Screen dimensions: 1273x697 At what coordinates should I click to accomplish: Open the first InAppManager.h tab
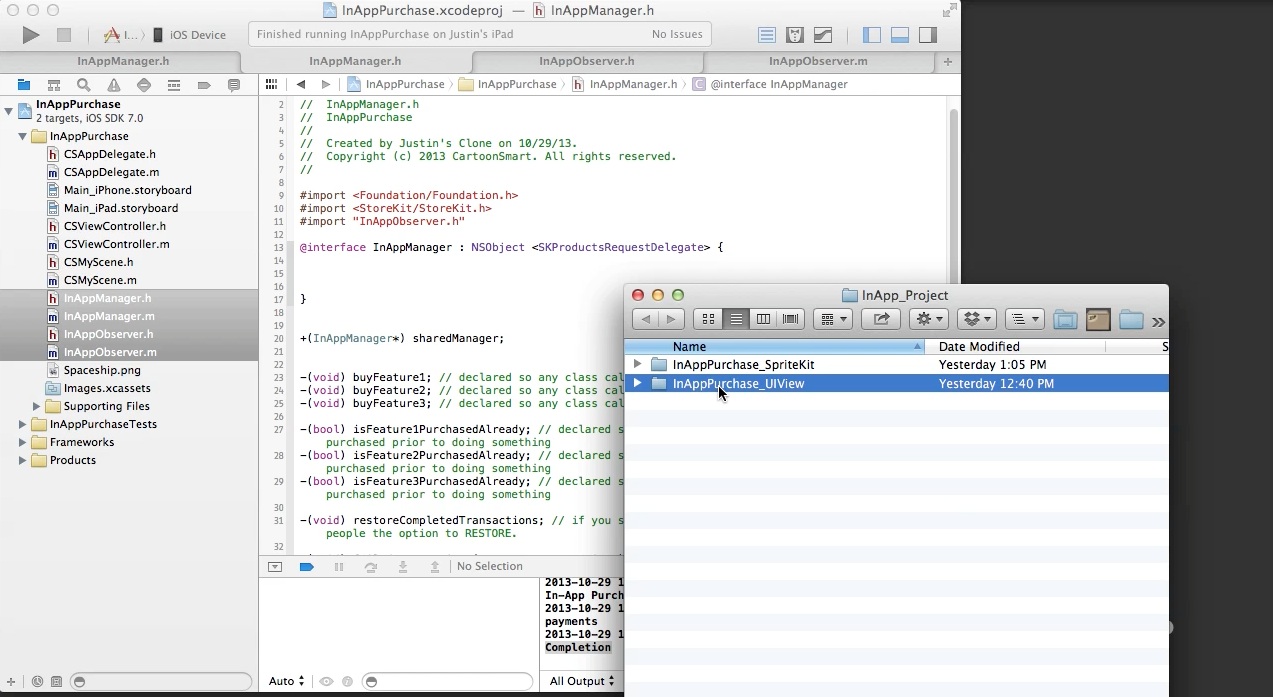coord(124,62)
